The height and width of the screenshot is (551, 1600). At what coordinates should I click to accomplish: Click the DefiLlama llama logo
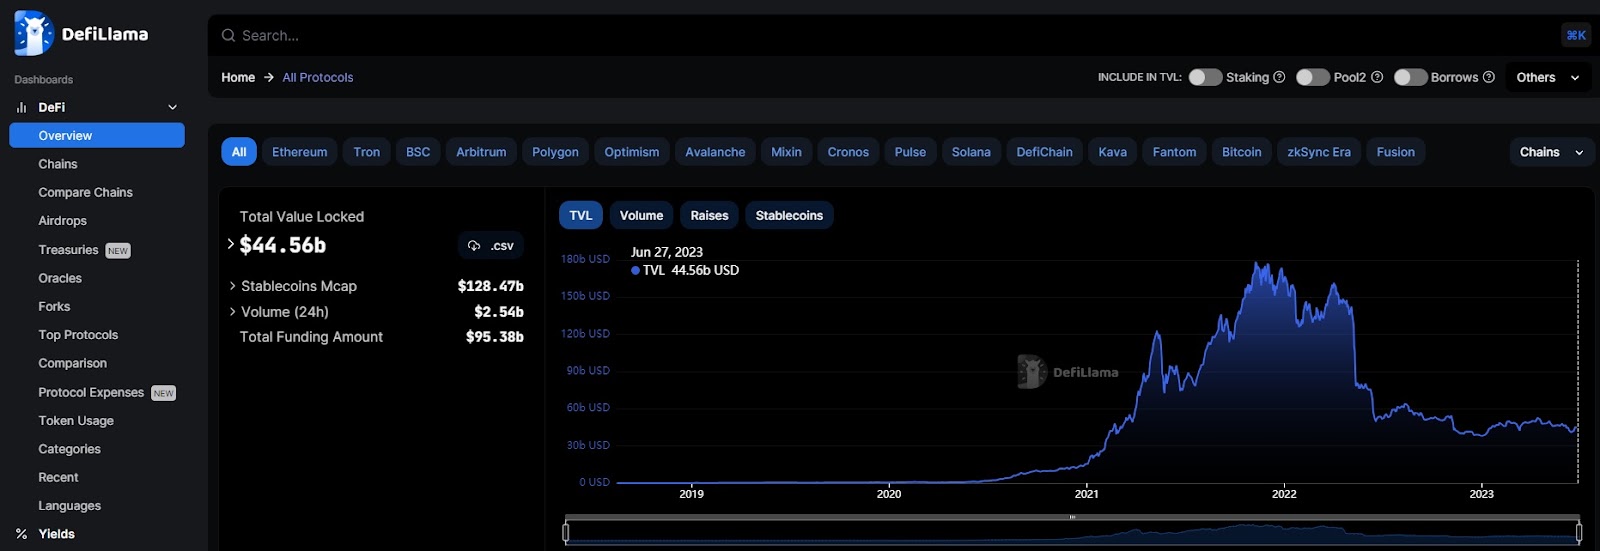coord(34,33)
